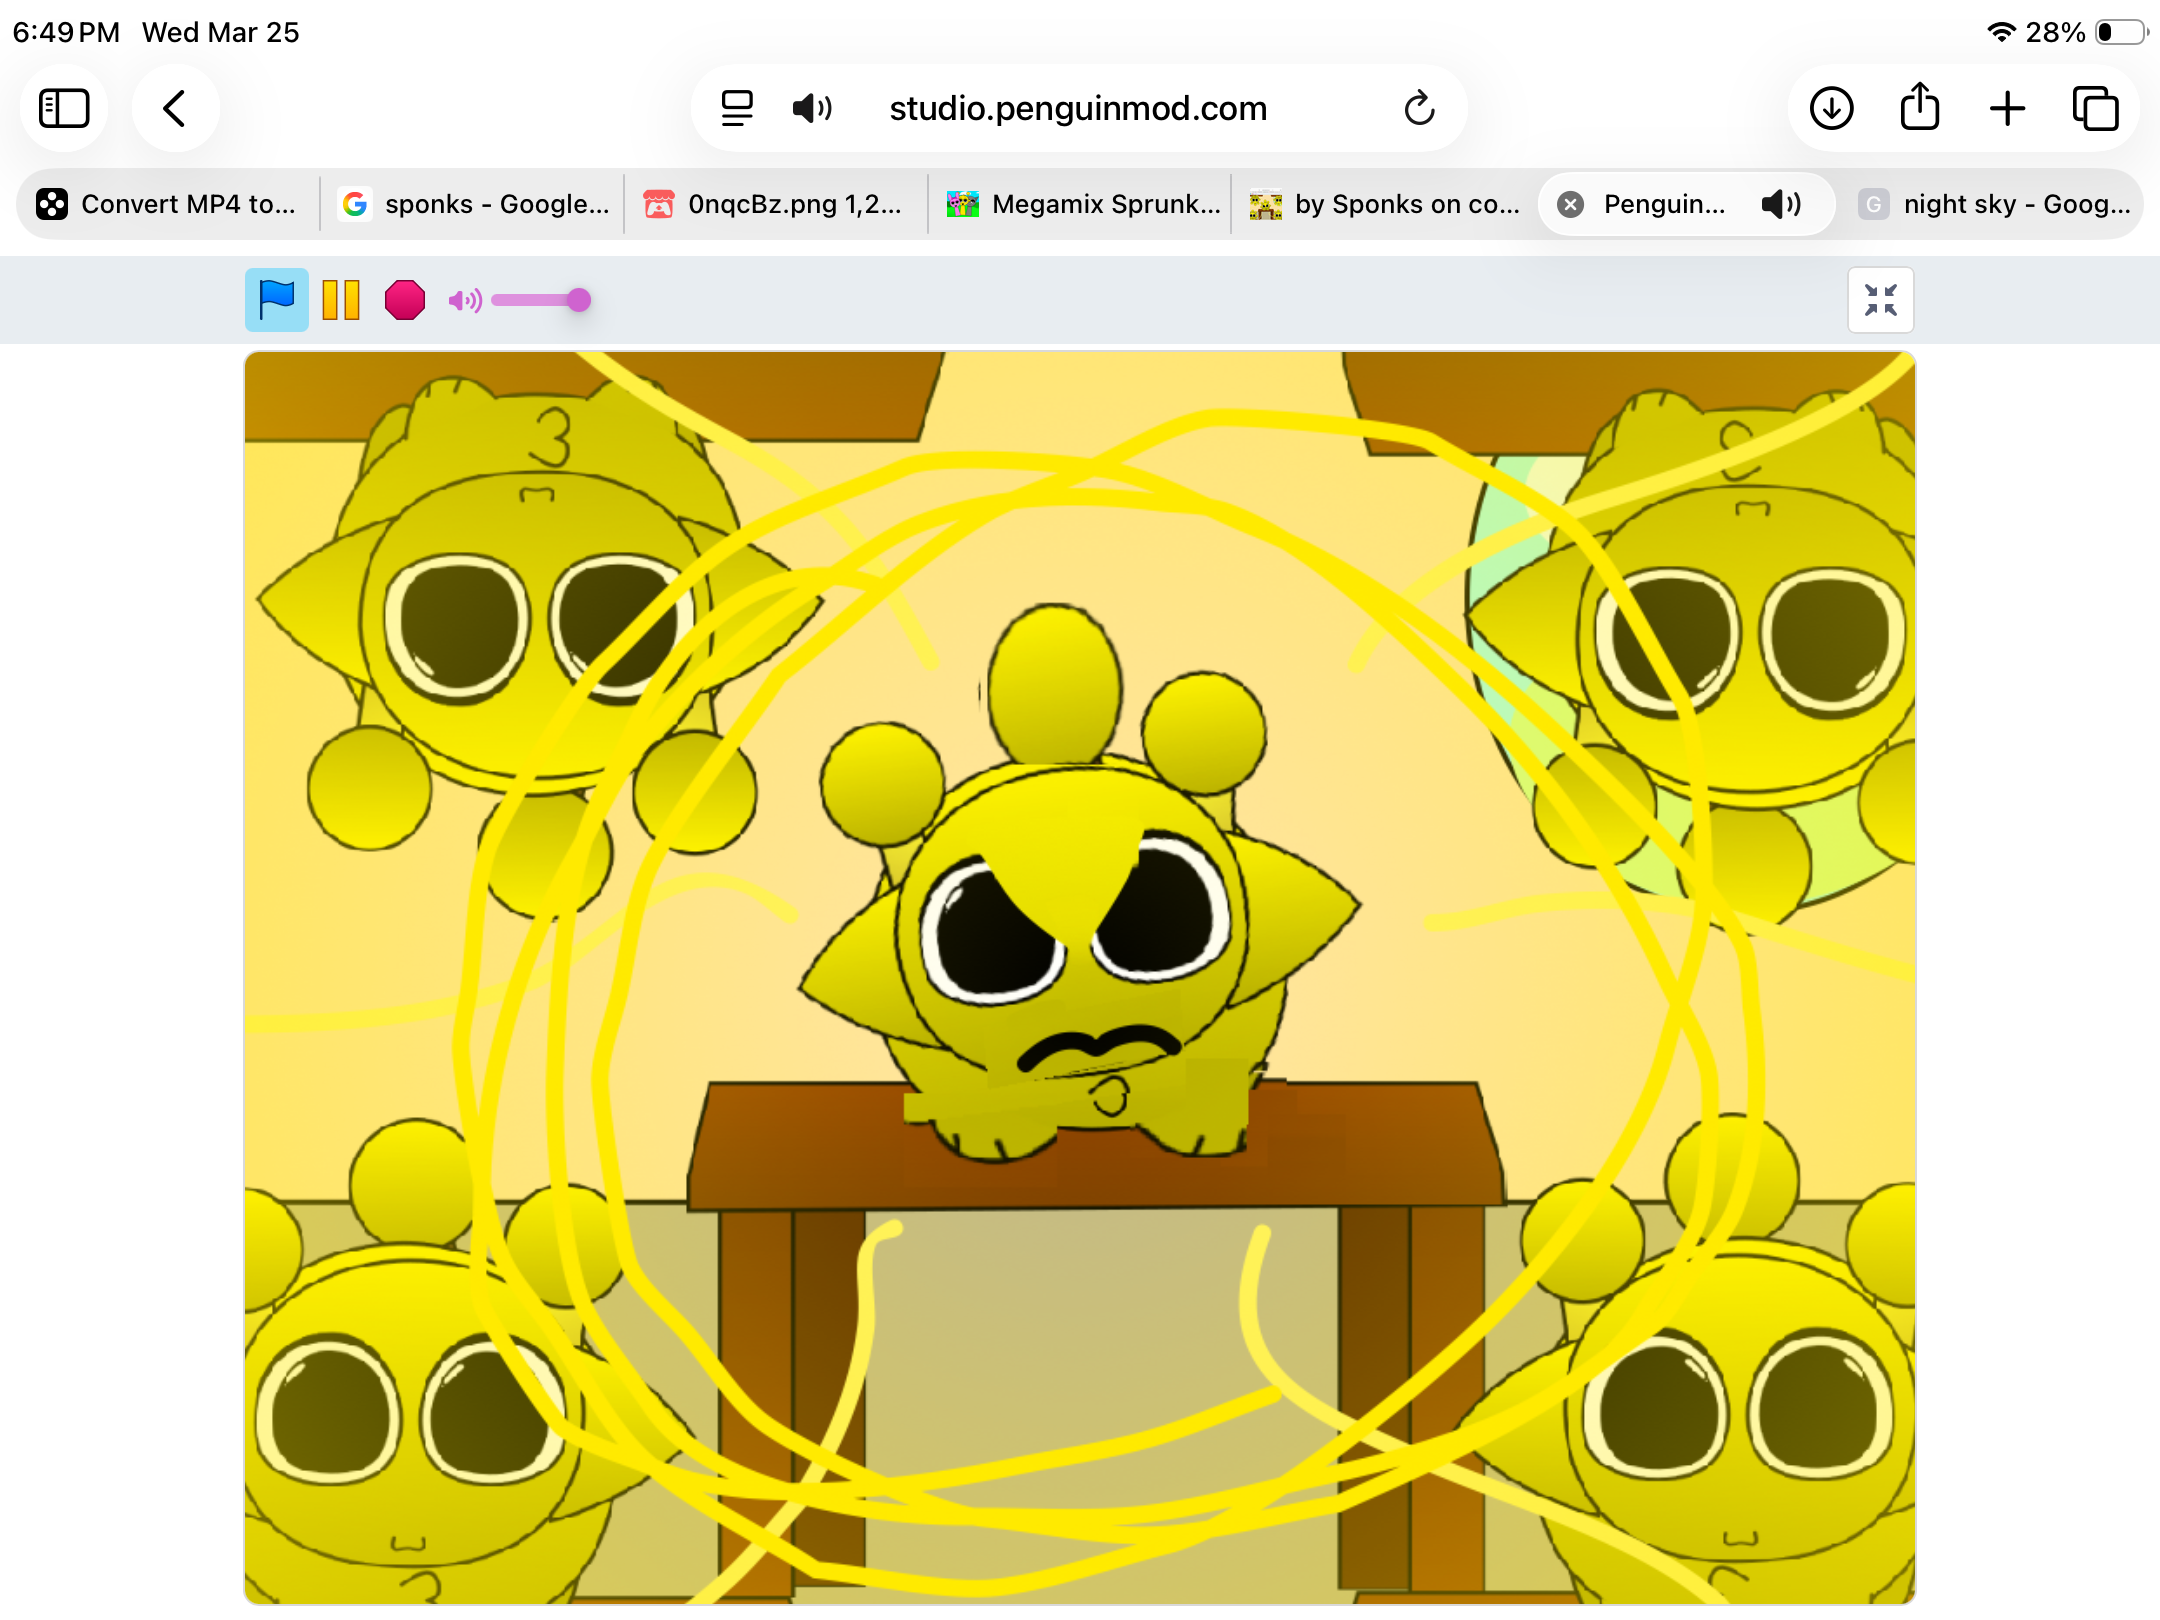The width and height of the screenshot is (2160, 1620).
Task: Show the tab overview
Action: pos(2095,108)
